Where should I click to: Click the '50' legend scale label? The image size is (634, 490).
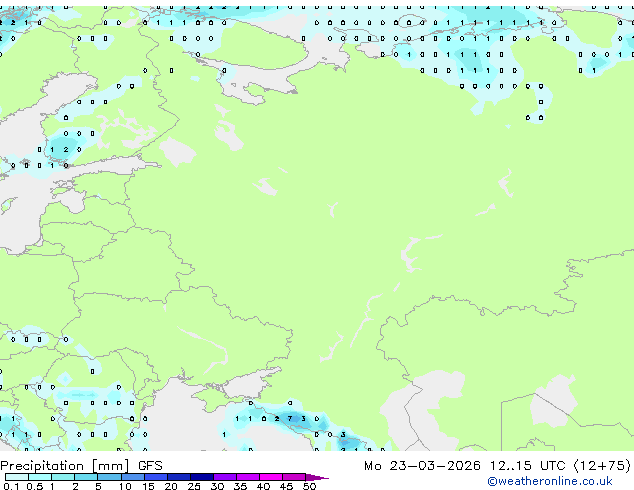[x=309, y=486]
